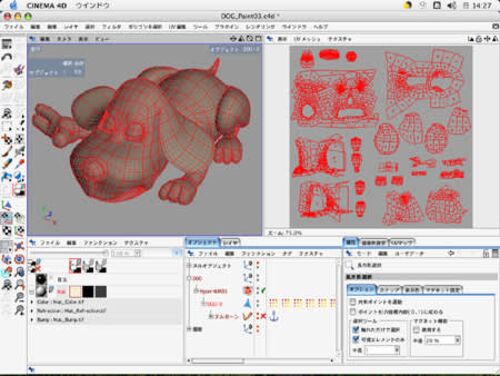Image resolution: width=500 pixels, height=376 pixels.
Task: Expand the Color channel texture row
Action: (x=32, y=302)
